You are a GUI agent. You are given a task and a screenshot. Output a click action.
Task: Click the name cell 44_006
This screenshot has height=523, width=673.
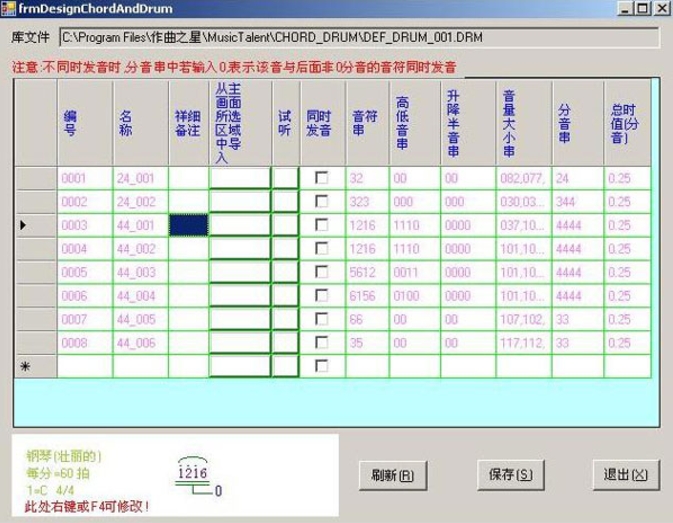click(141, 342)
